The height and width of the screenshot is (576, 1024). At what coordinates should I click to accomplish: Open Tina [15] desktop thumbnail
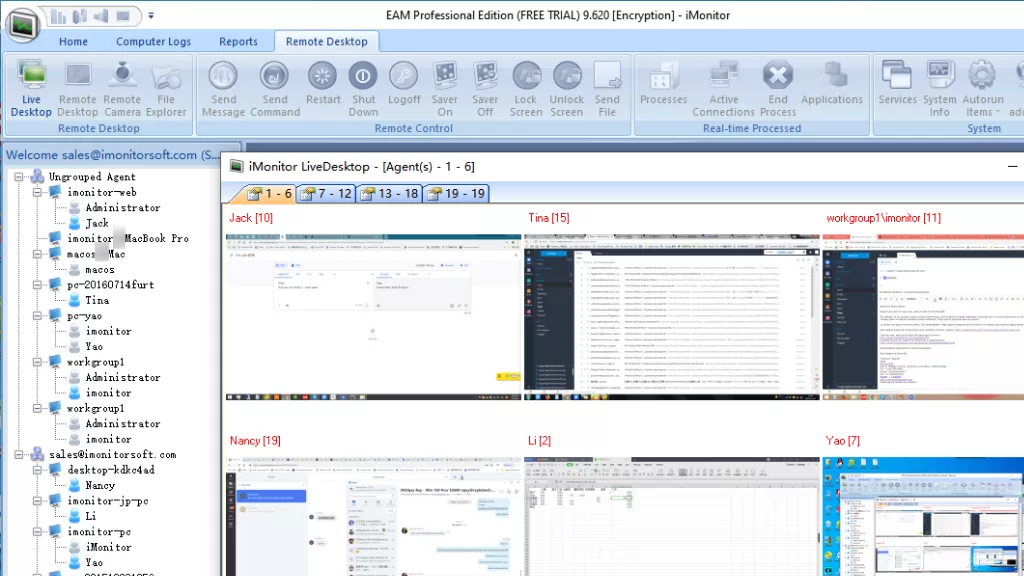[671, 317]
